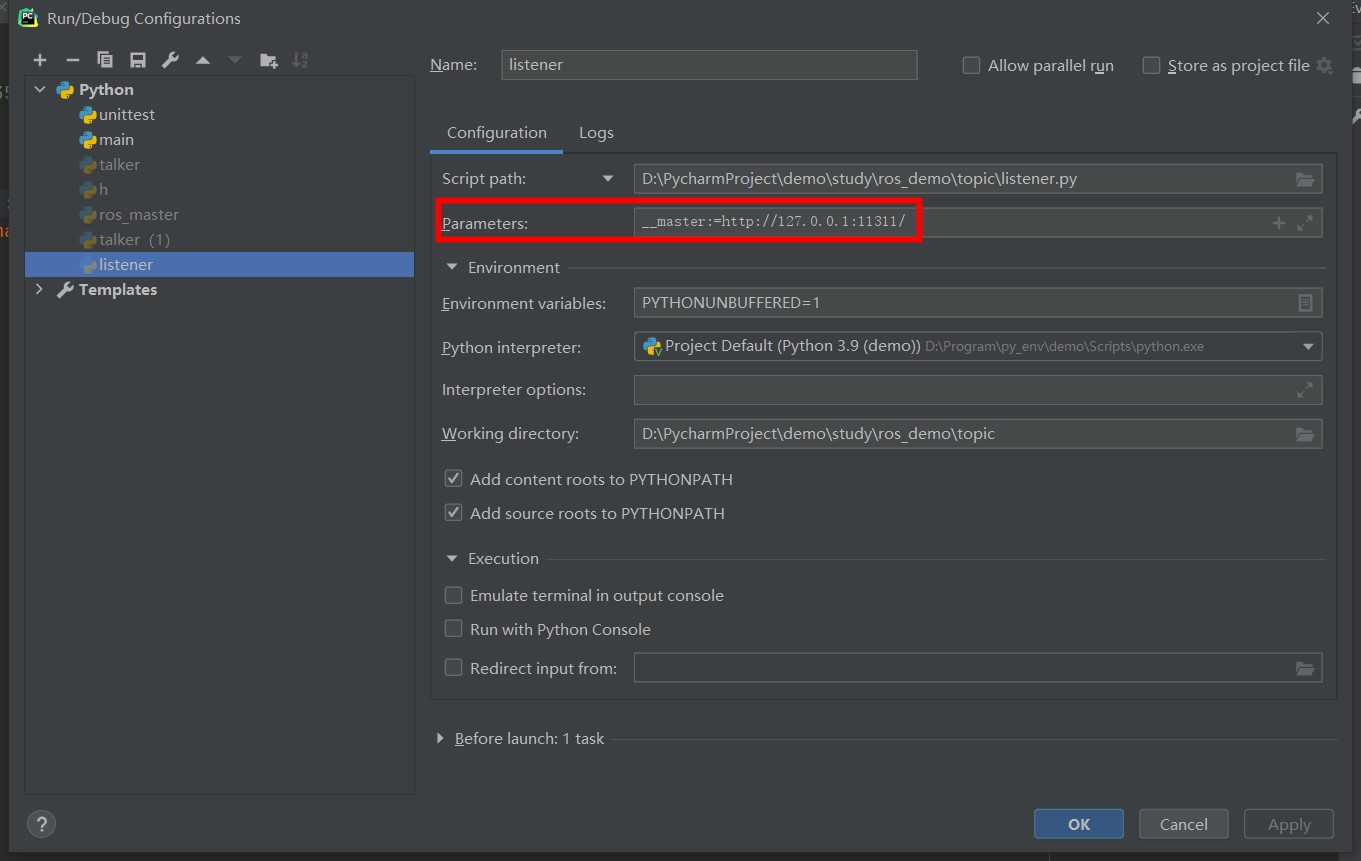Image resolution: width=1361 pixels, height=861 pixels.
Task: Click the Copy Configuration icon
Action: (105, 61)
